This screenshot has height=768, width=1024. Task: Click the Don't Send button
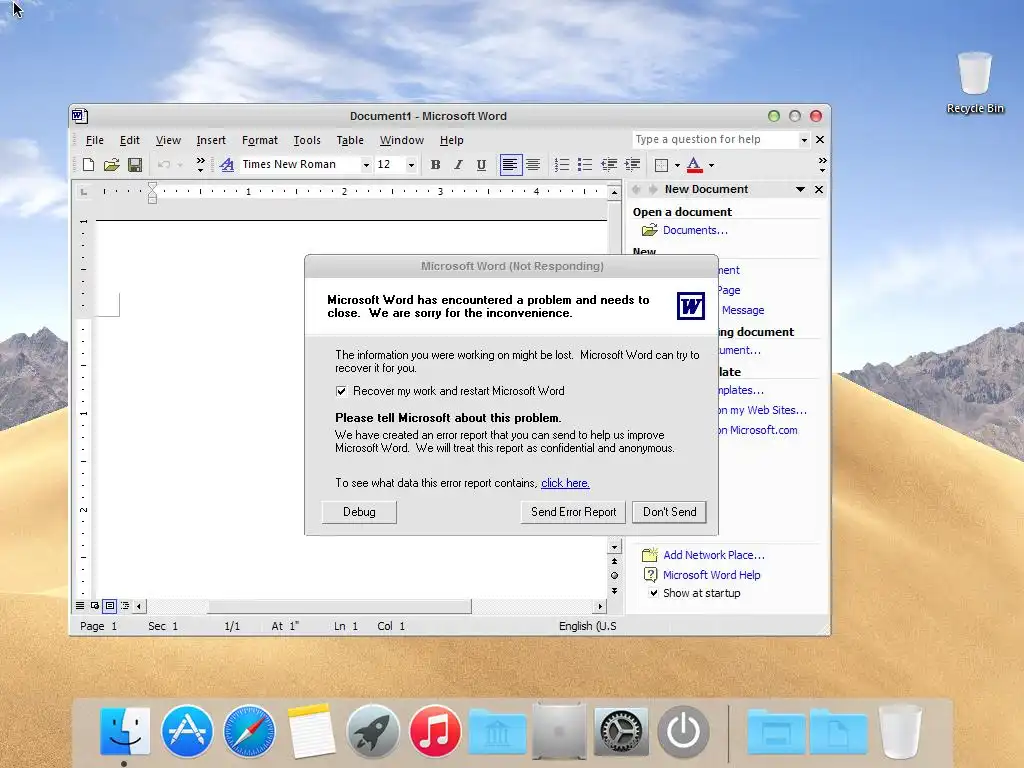[x=669, y=512]
